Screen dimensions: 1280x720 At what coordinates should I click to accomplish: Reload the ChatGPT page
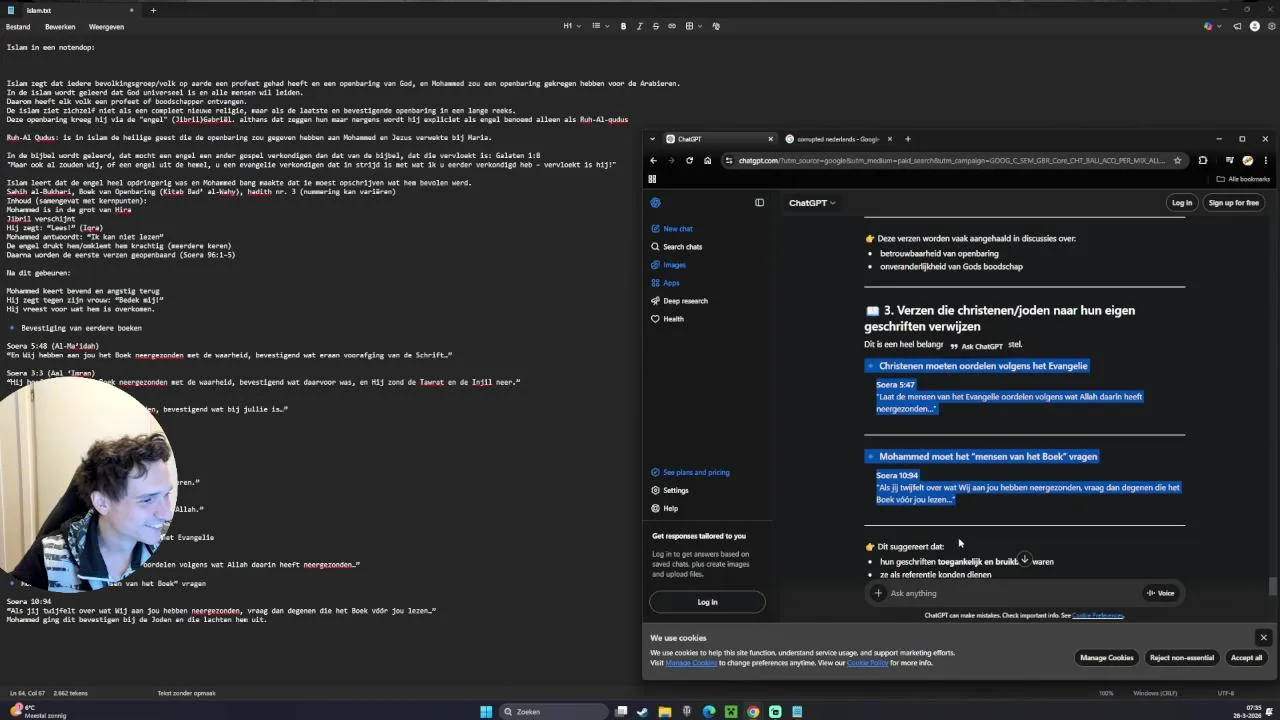click(689, 160)
